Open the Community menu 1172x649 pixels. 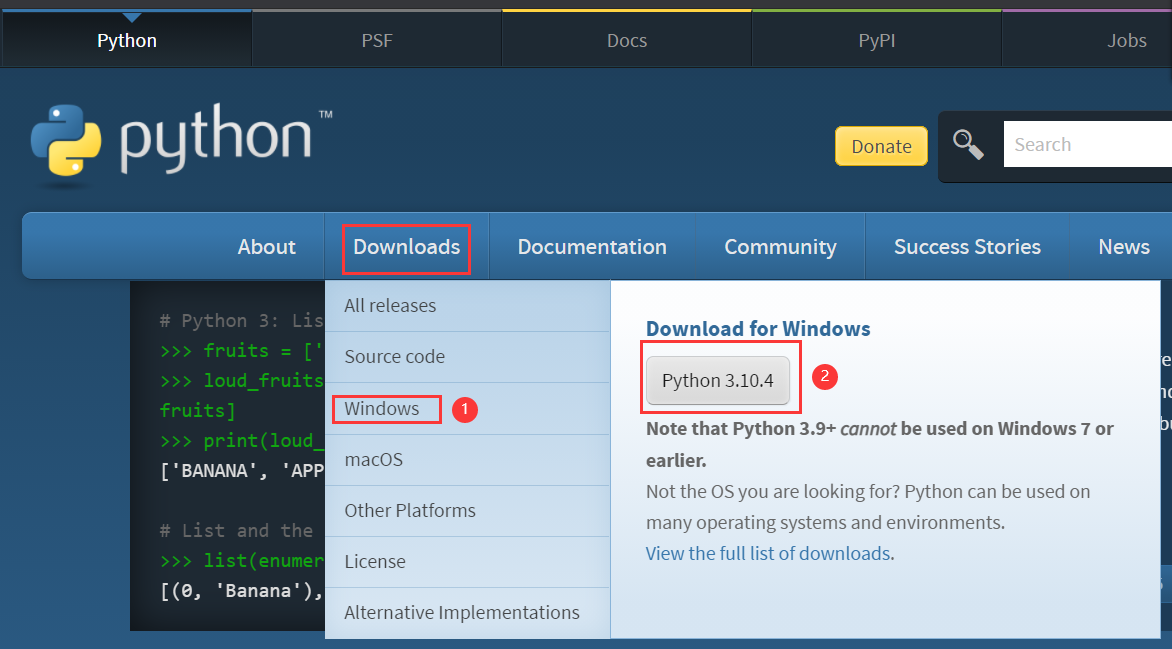(x=780, y=247)
